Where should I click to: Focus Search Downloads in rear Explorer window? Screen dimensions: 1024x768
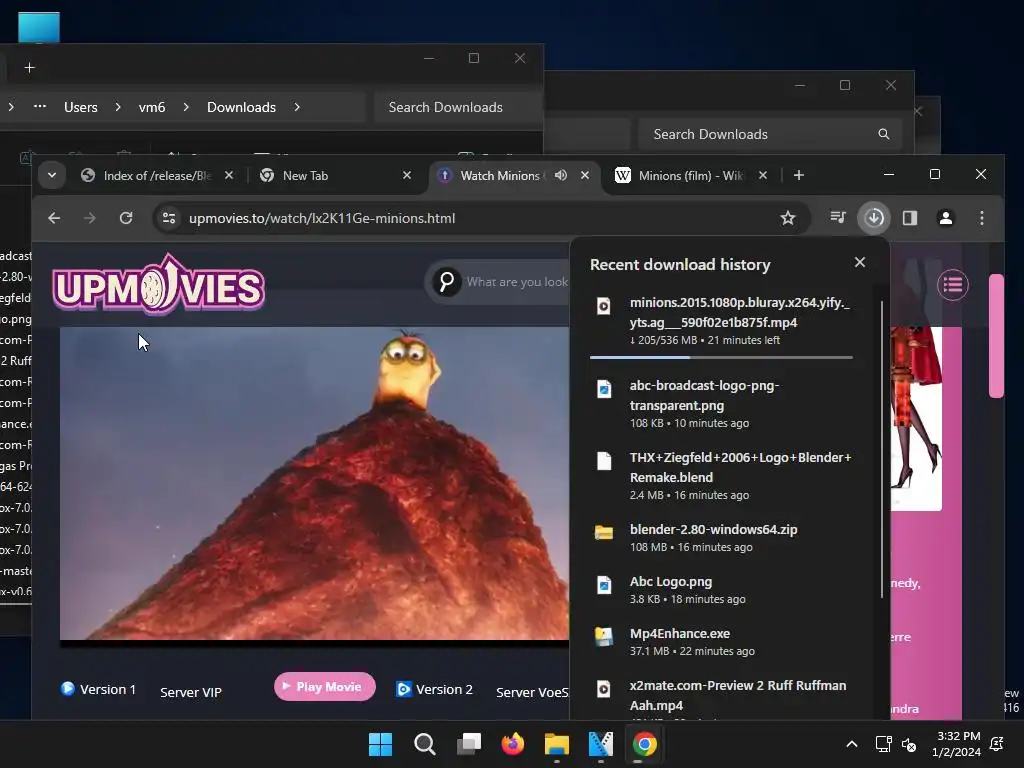point(771,134)
